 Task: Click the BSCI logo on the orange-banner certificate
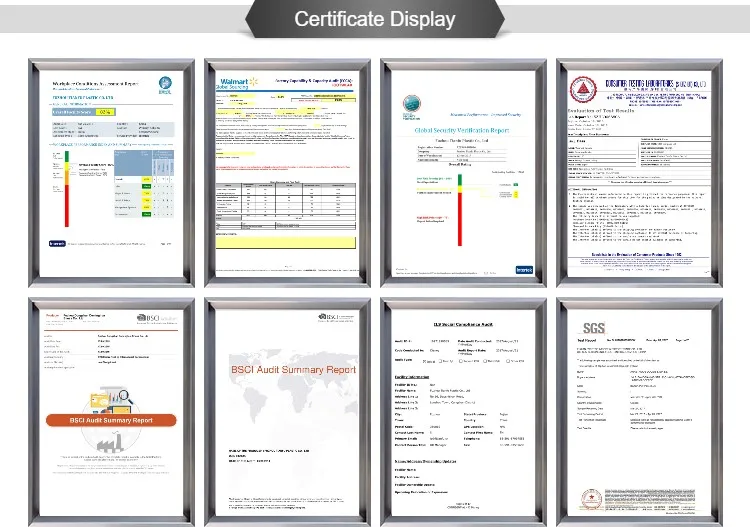tap(157, 318)
